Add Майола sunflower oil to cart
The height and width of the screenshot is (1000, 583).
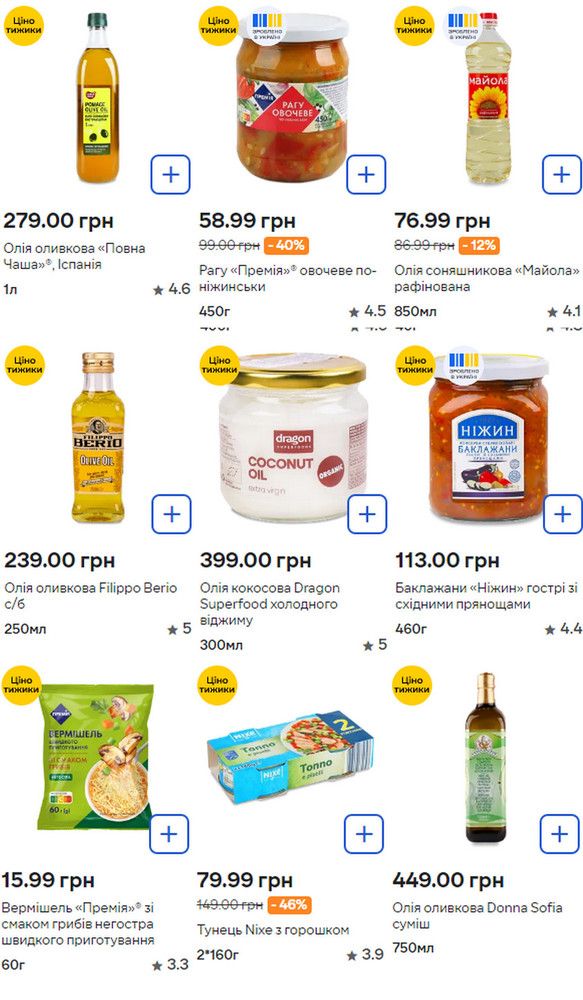[x=562, y=174]
